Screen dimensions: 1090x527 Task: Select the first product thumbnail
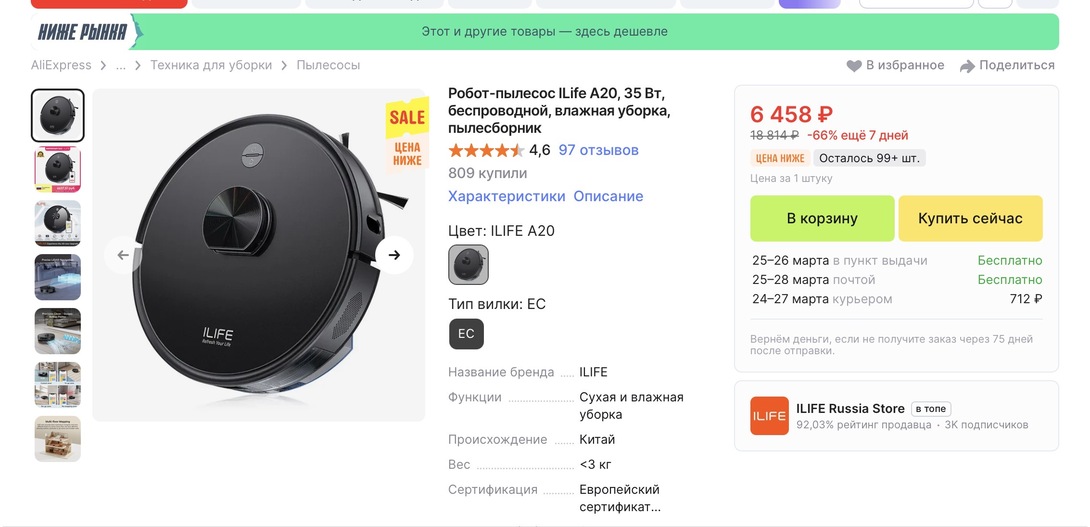pyautogui.click(x=58, y=115)
